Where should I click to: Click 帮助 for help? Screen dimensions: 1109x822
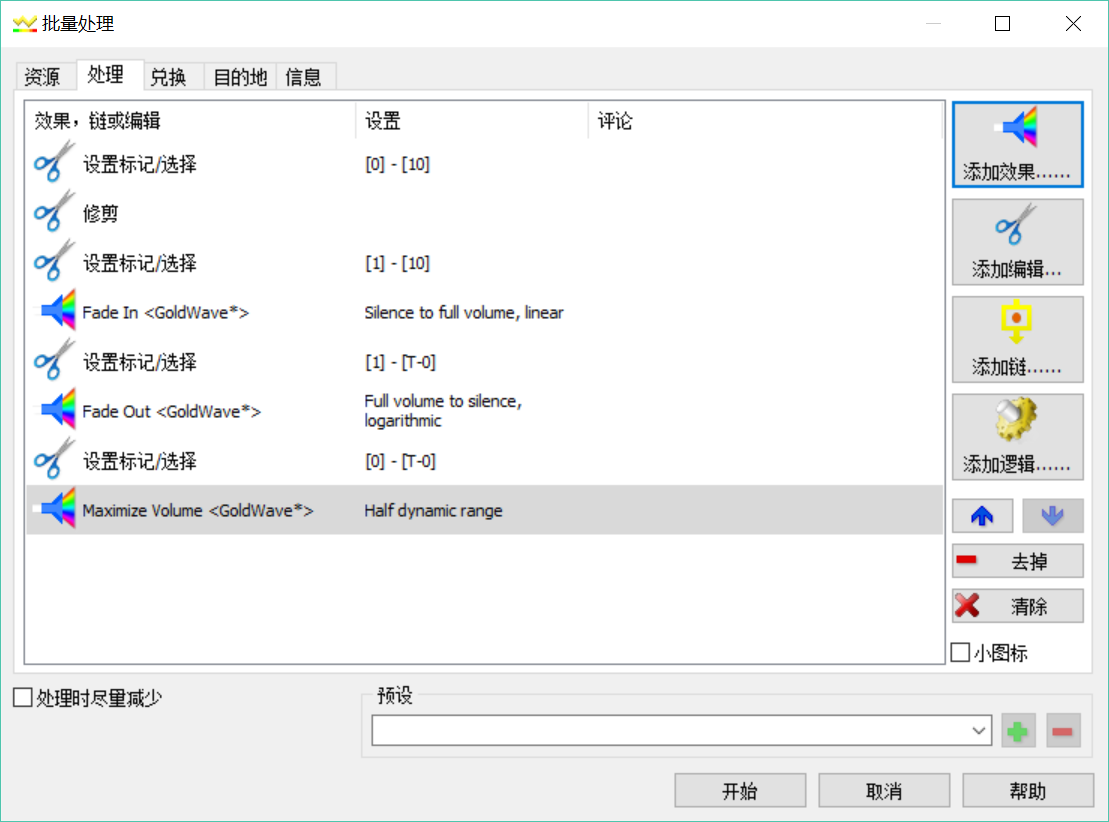click(1028, 790)
